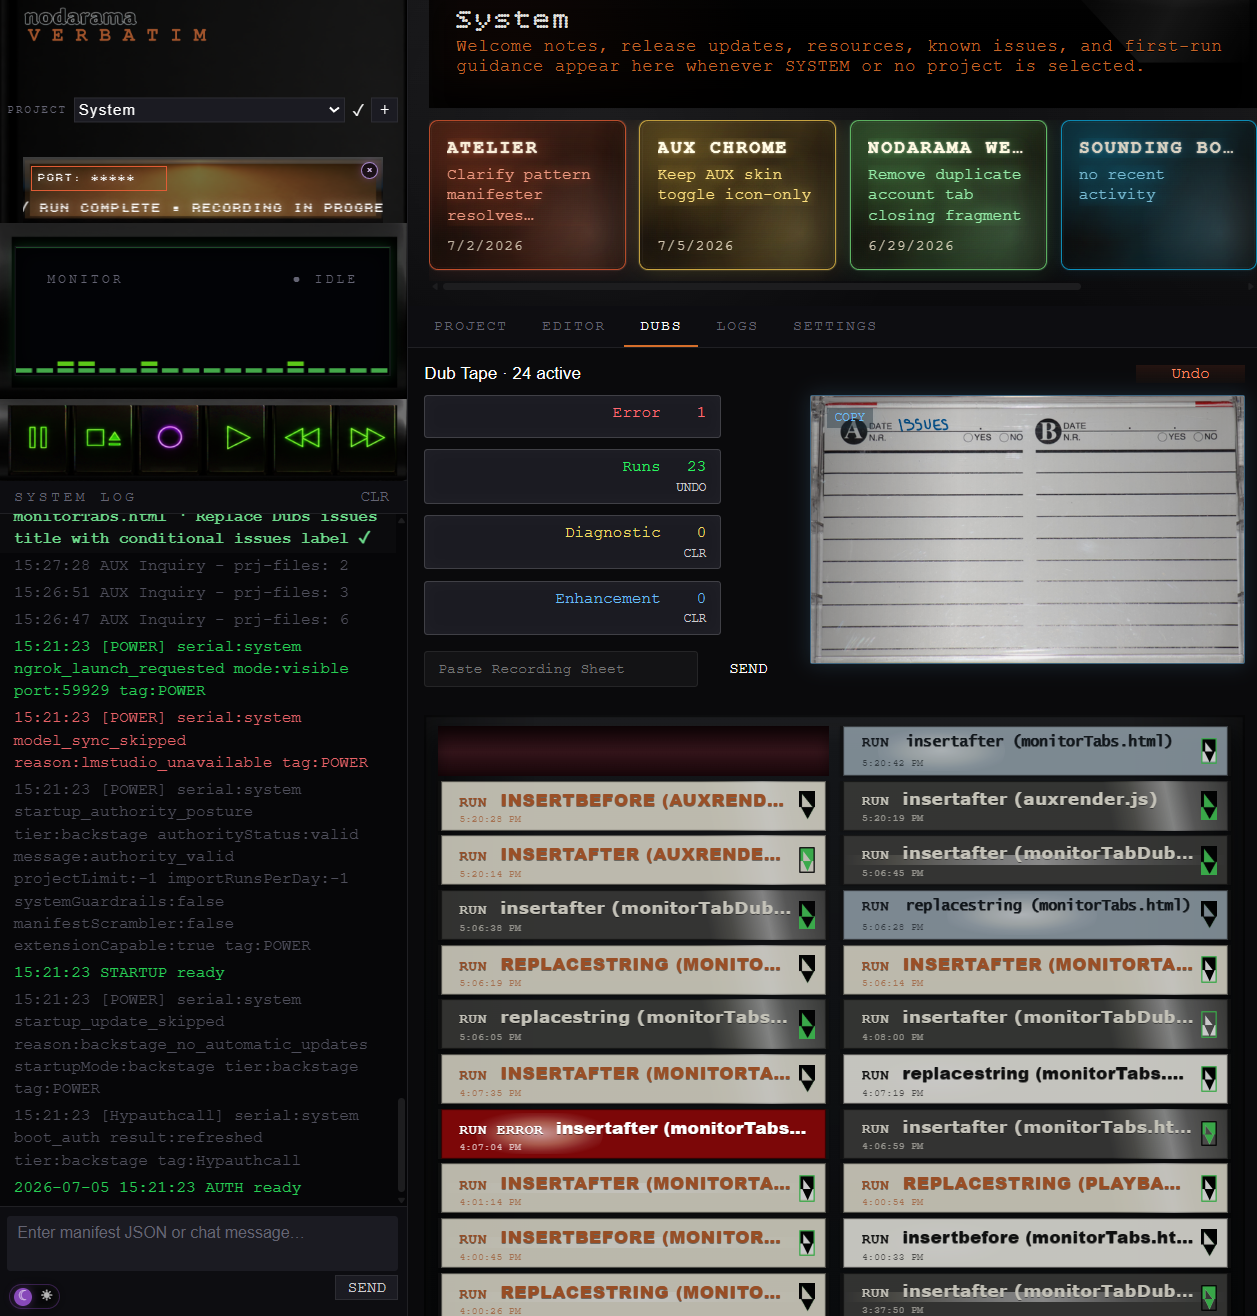Image resolution: width=1257 pixels, height=1316 pixels.
Task: Toggle the moon/sun theme switch
Action: tap(35, 1295)
